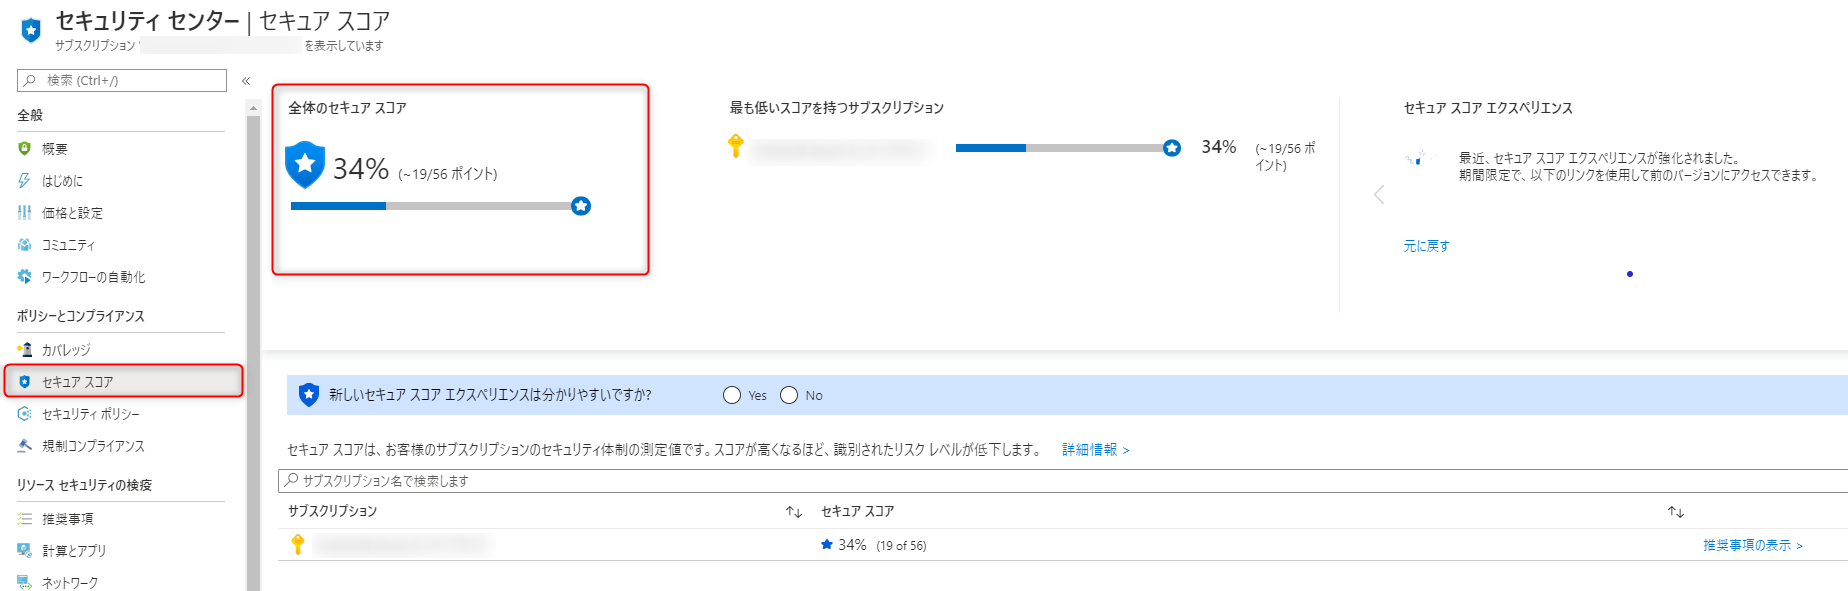Click the blue star icon next to 34% in table
Image resolution: width=1848 pixels, height=591 pixels.
827,544
